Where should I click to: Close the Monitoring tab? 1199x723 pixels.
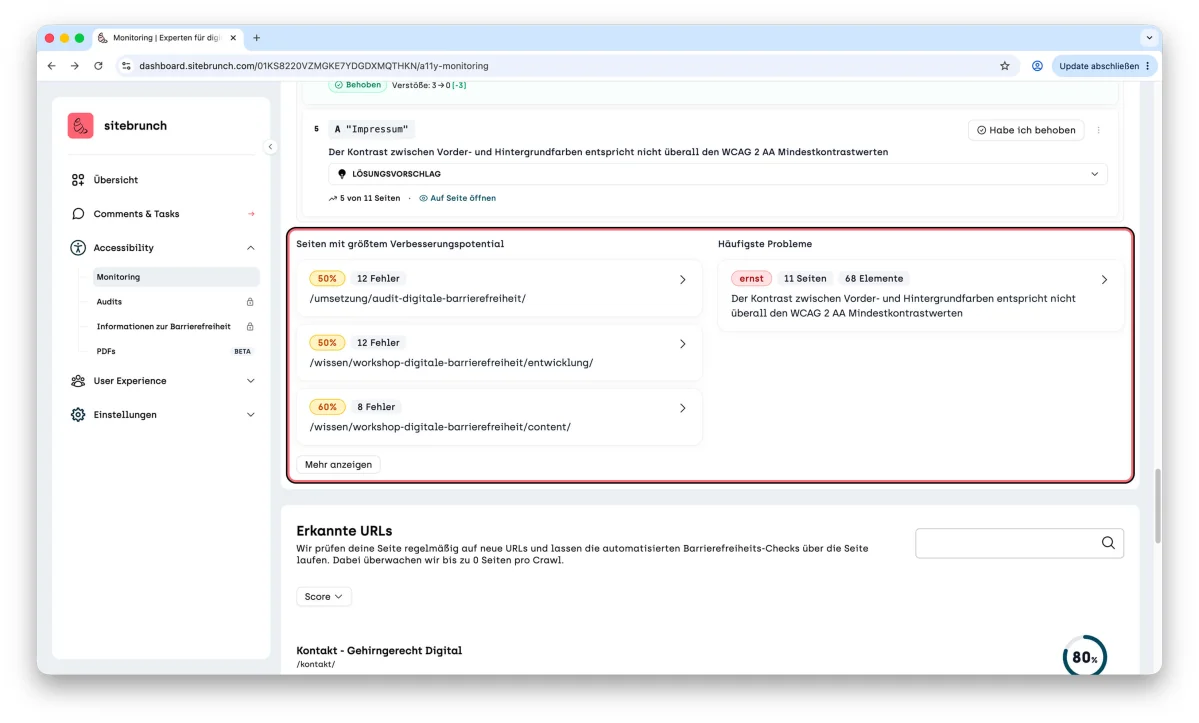pos(233,37)
